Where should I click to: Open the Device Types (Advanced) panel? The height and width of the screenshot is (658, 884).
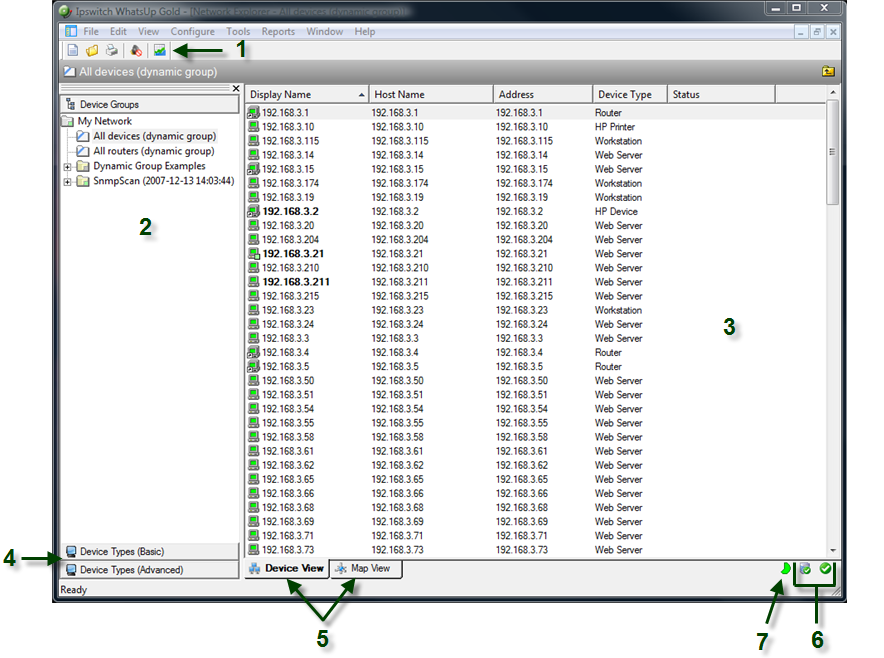tap(150, 570)
